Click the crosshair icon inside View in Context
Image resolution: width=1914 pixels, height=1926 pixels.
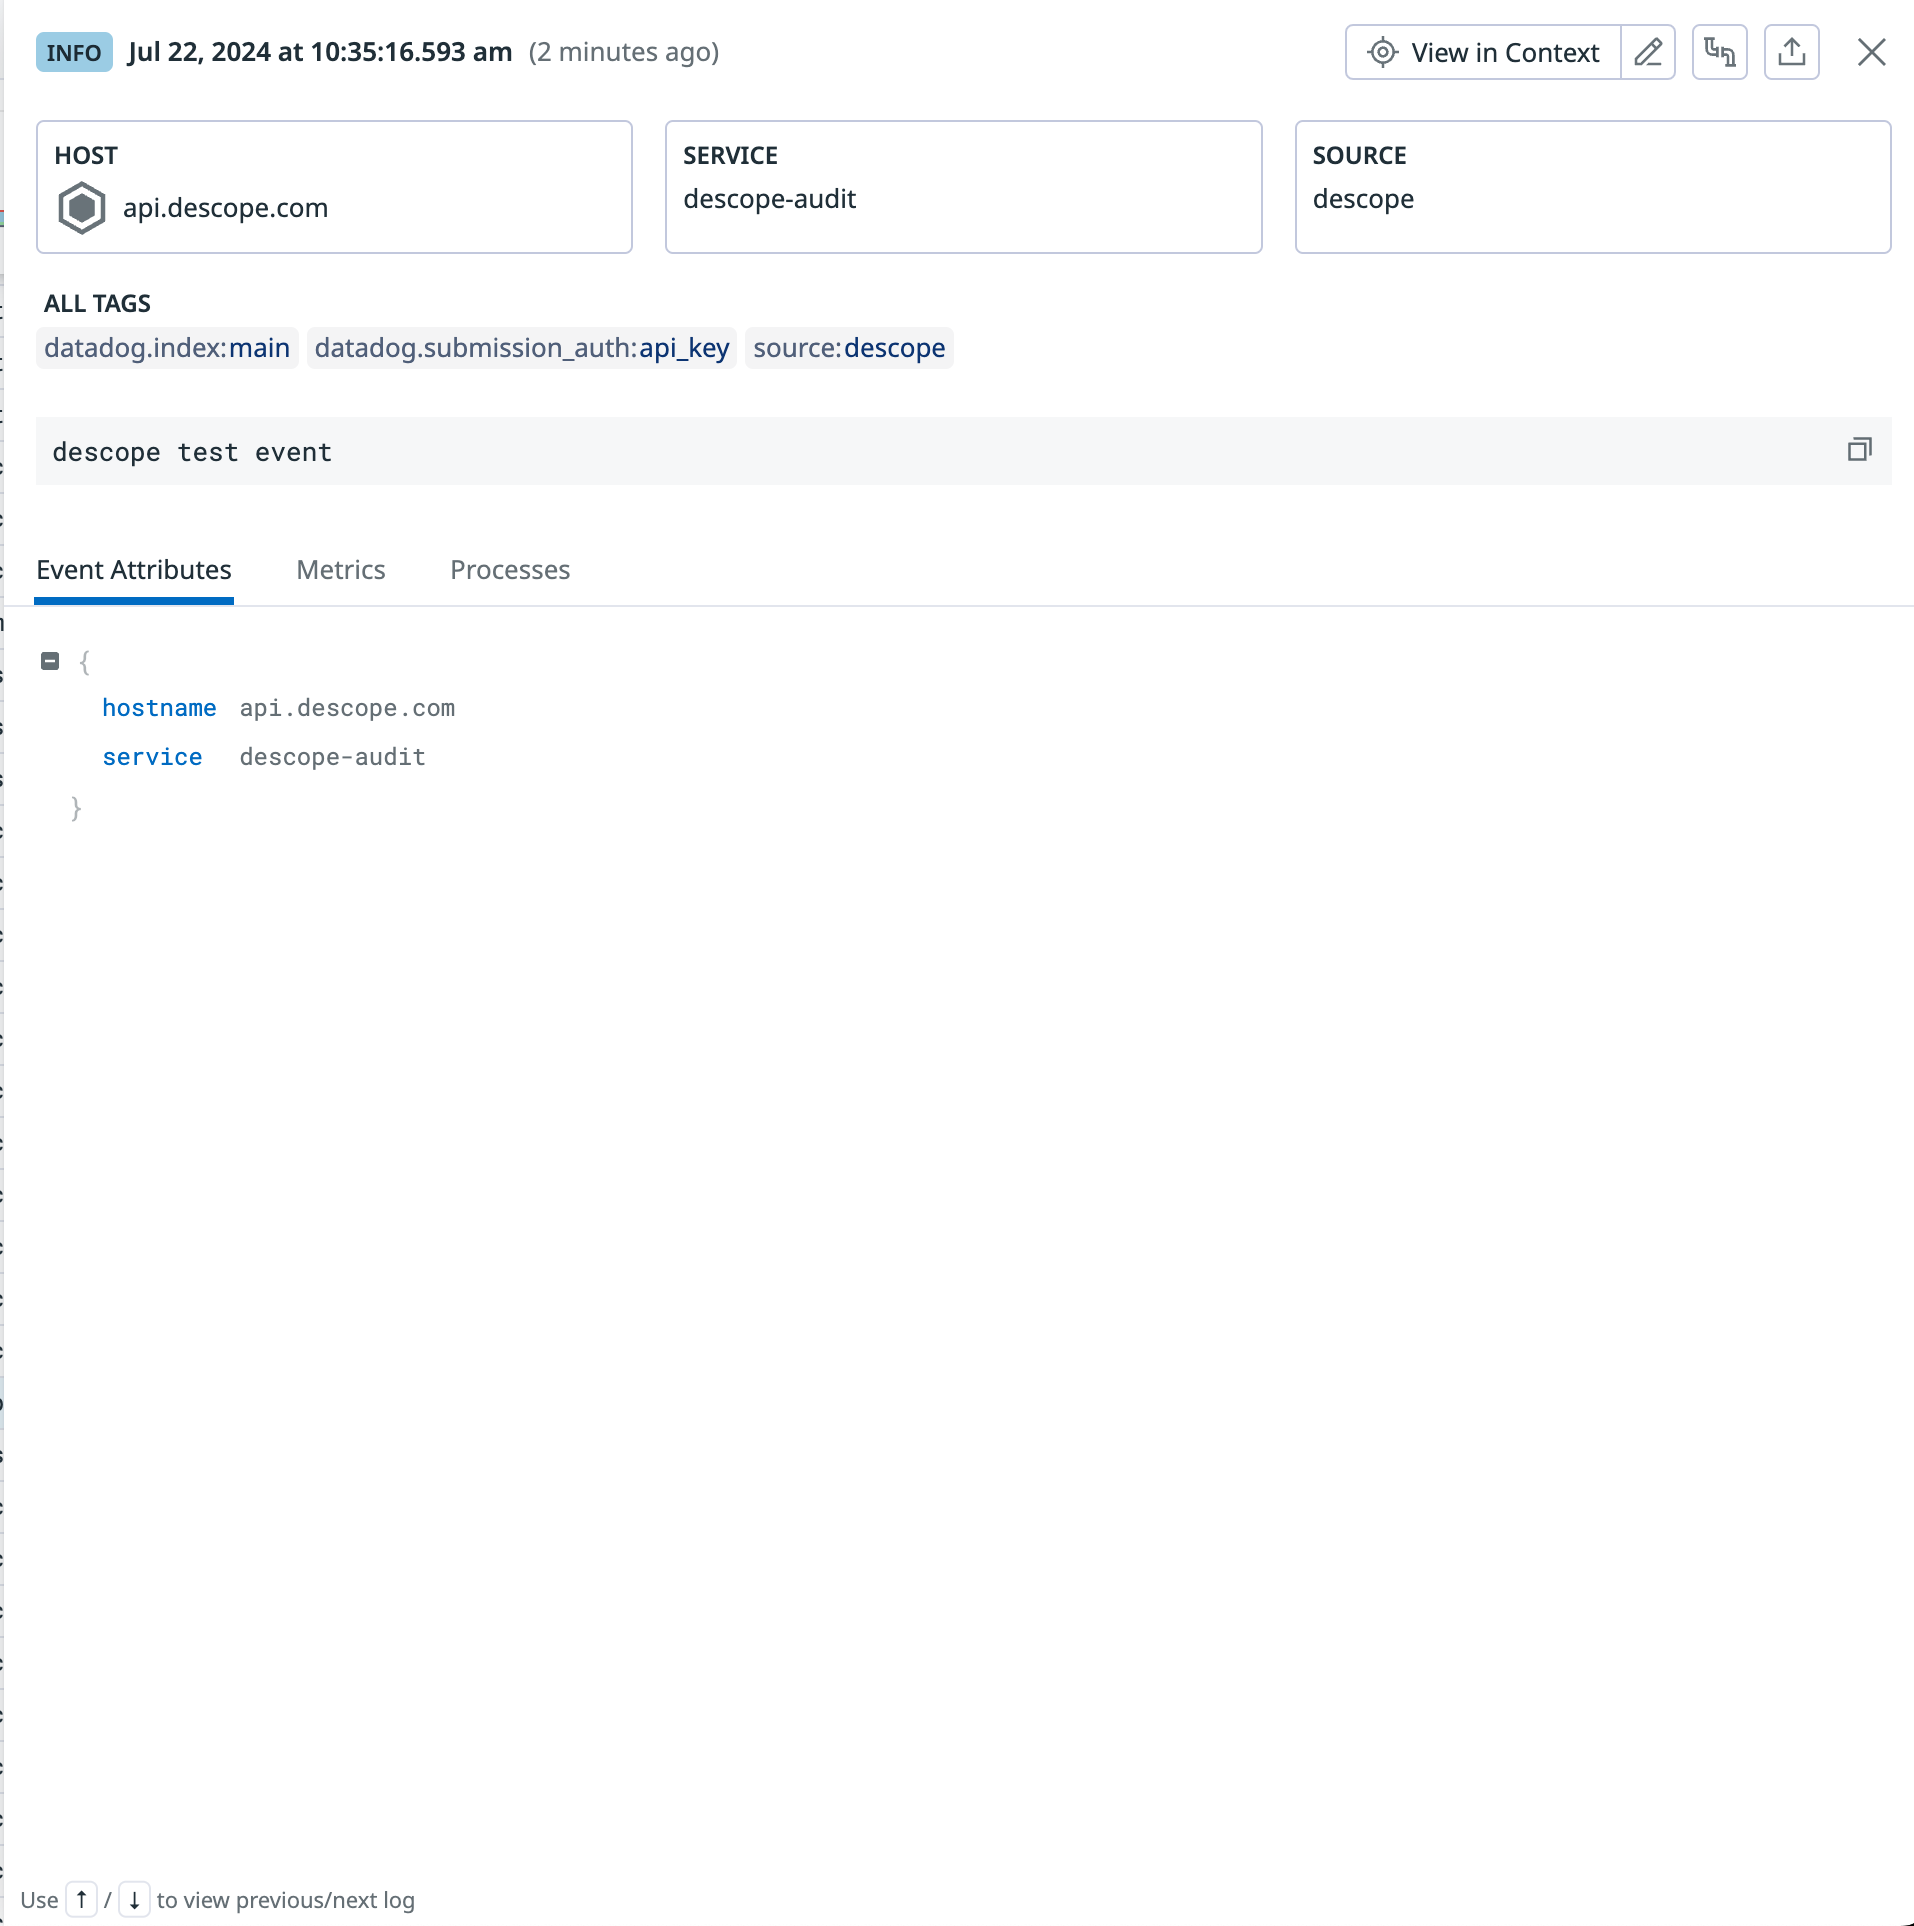tap(1383, 52)
